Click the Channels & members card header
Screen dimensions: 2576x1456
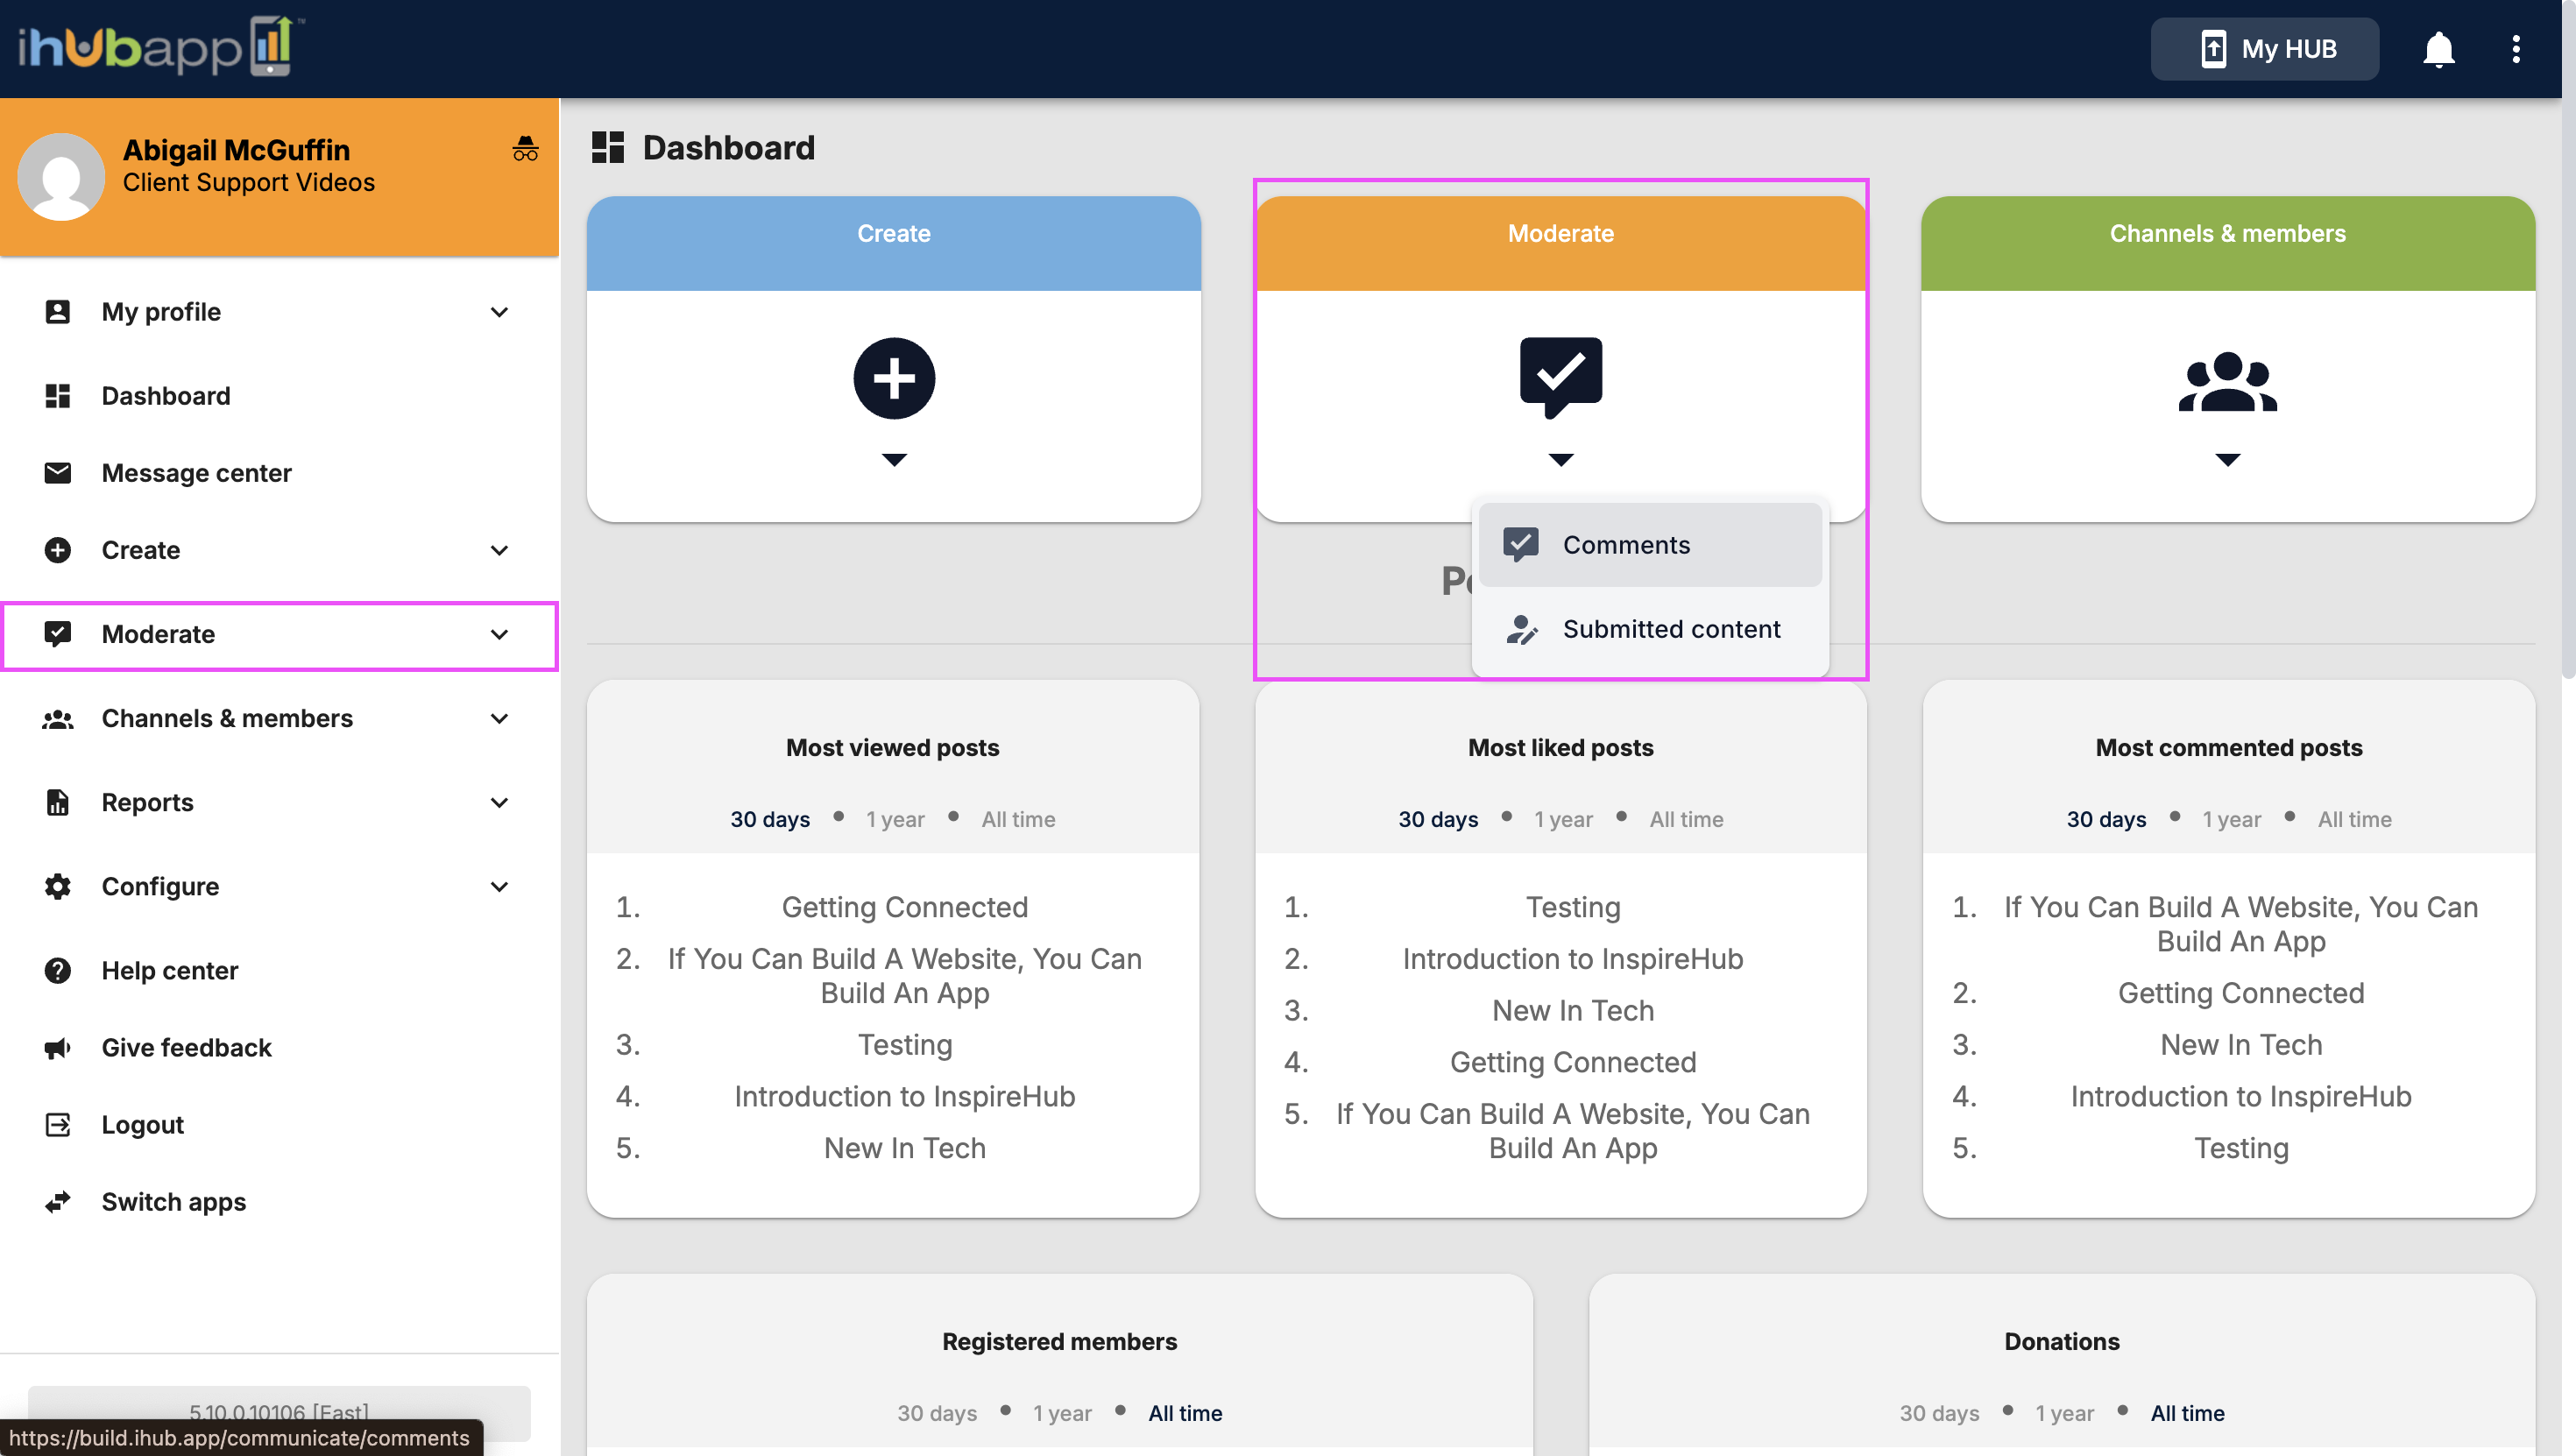[2227, 243]
